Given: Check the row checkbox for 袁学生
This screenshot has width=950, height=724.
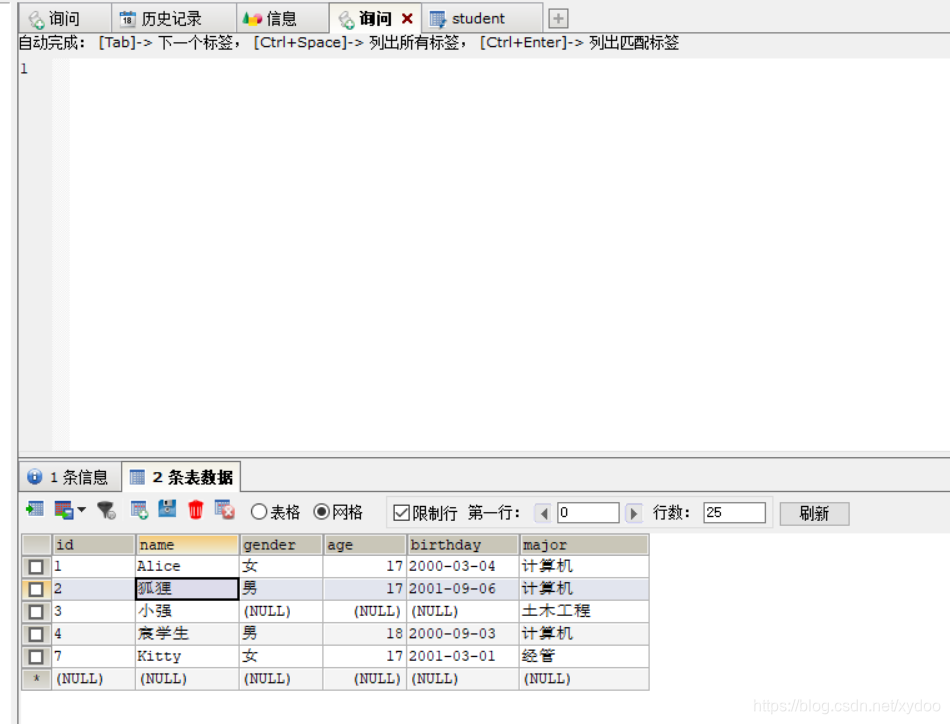Looking at the screenshot, I should coord(36,634).
